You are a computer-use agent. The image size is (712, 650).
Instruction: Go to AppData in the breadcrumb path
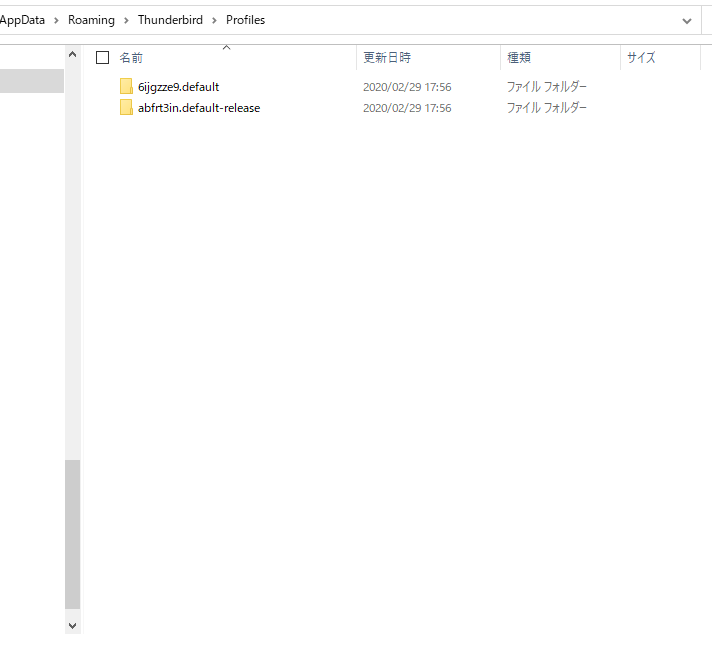pyautogui.click(x=24, y=20)
